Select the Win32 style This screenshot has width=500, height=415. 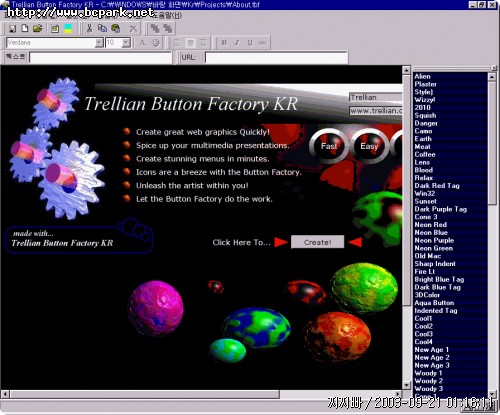pos(424,193)
